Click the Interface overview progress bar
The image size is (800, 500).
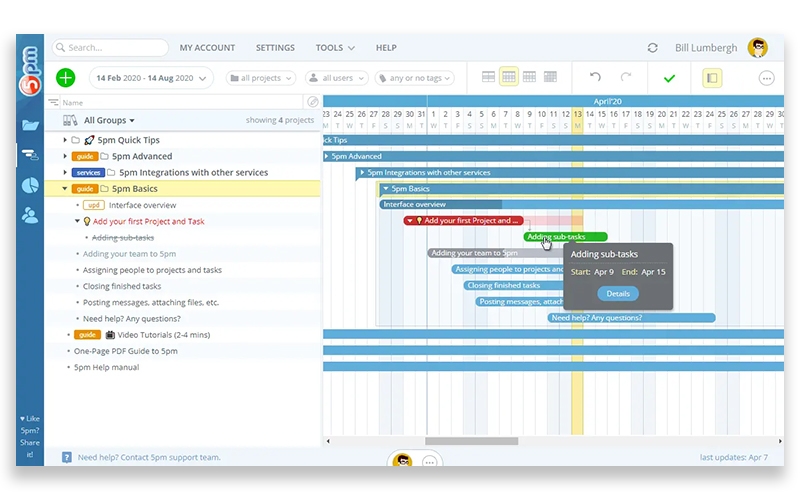tap(581, 205)
